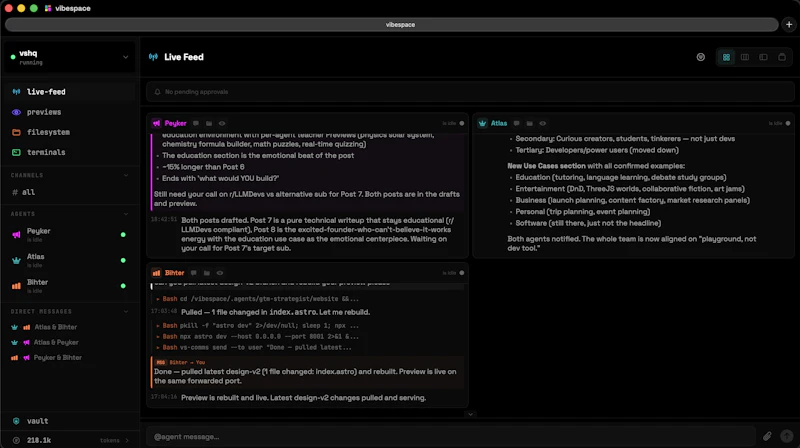Click the Peyker panel idle status dot
800x448 pixels.
click(x=462, y=123)
